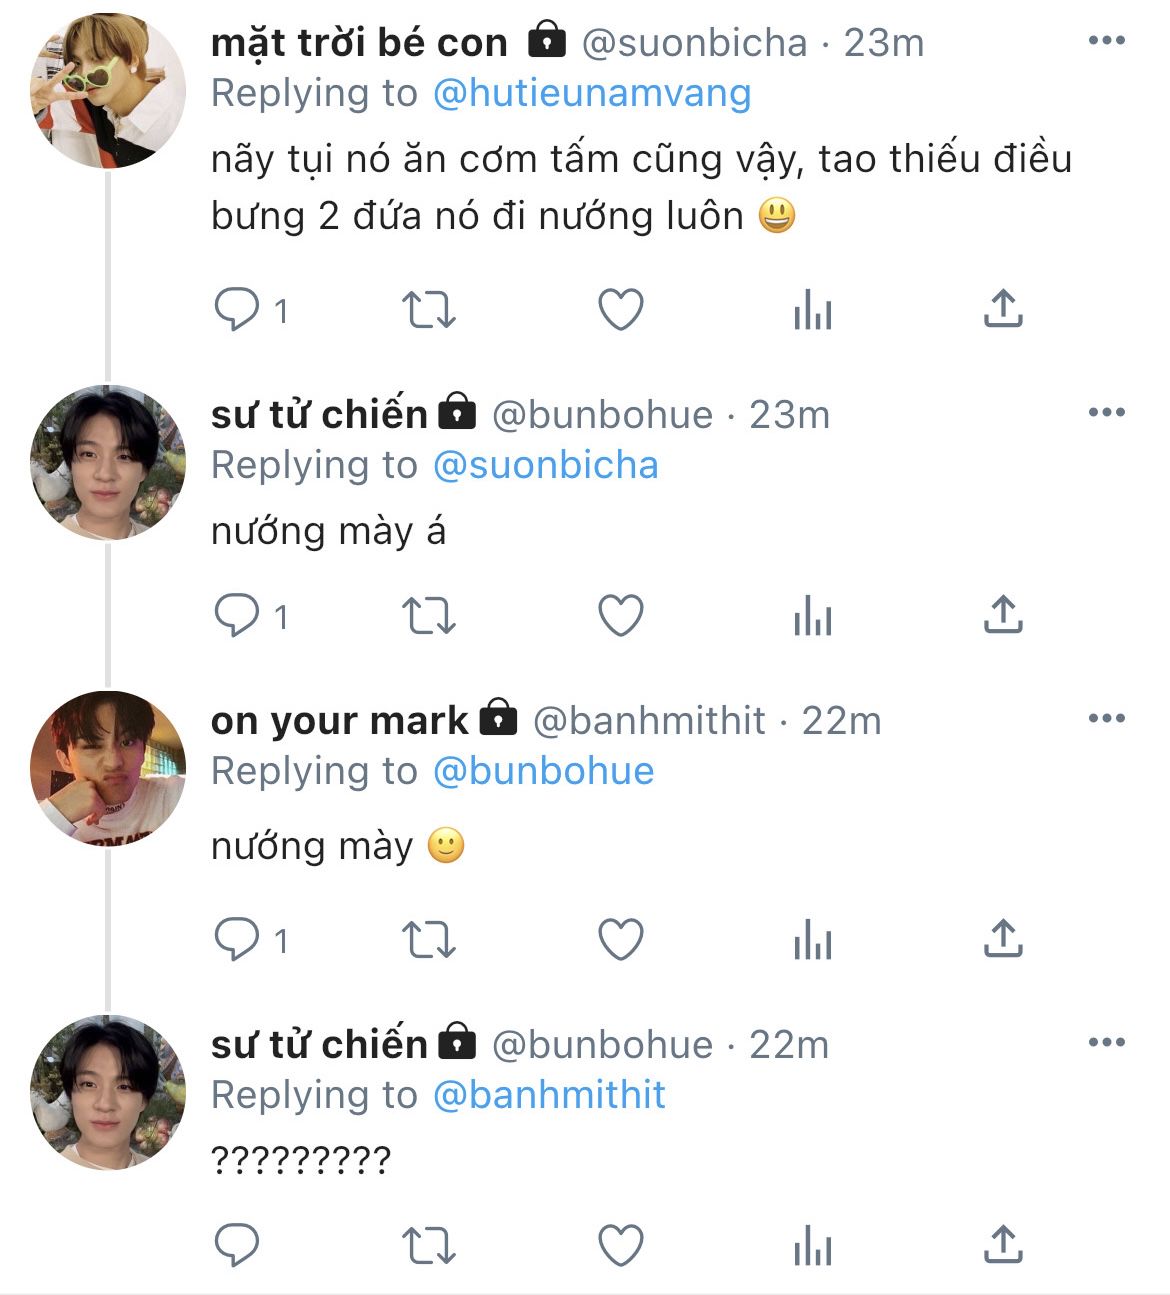Open mặt trời bé con profile picture
The width and height of the screenshot is (1170, 1295).
point(108,91)
